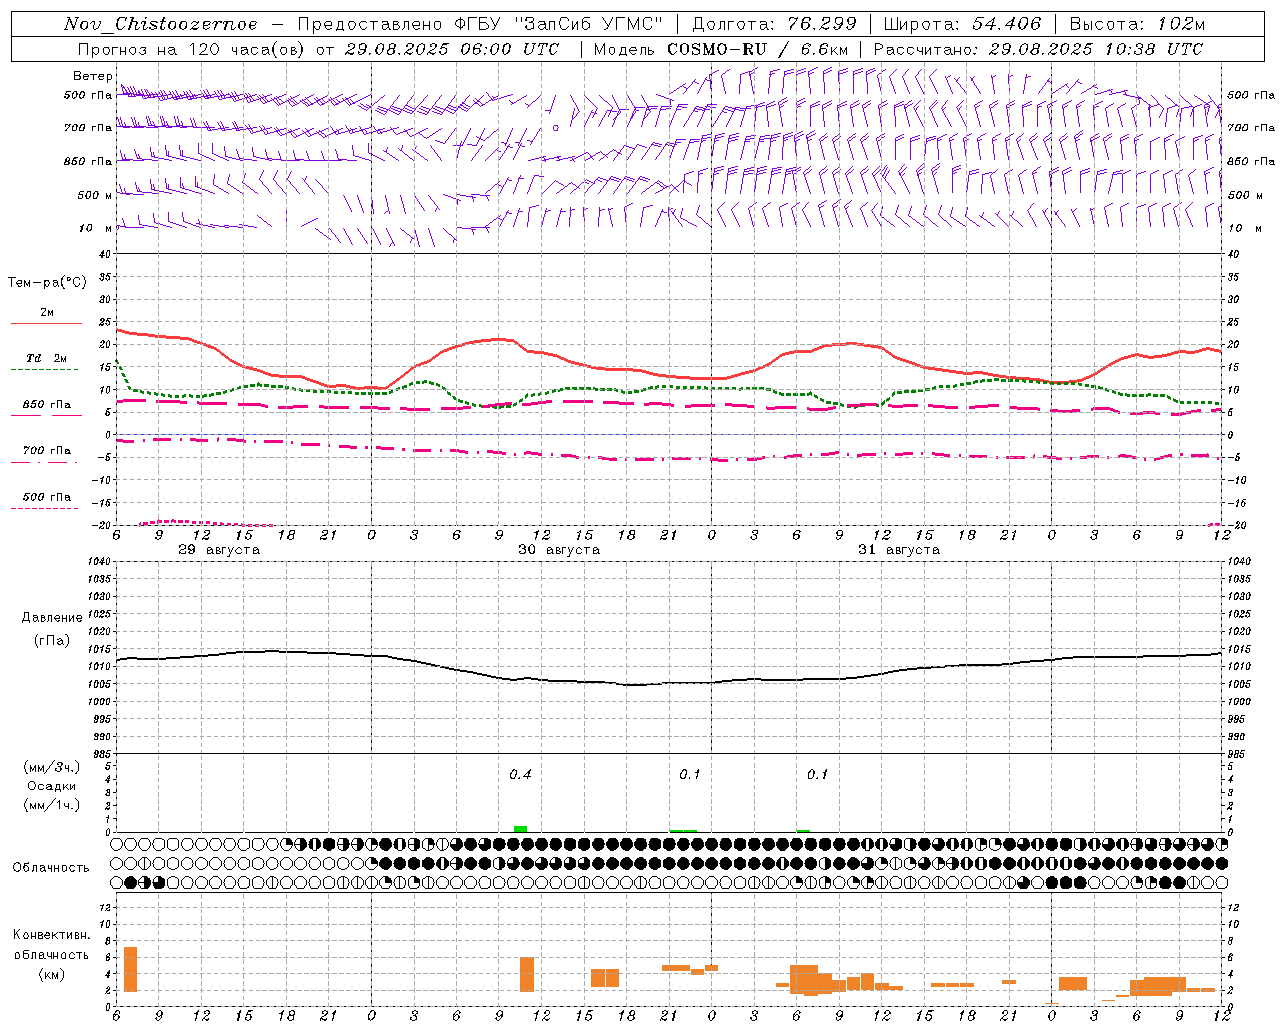Click the red line sample under 2м legend
Screen dimensions: 1280x1024
46,324
